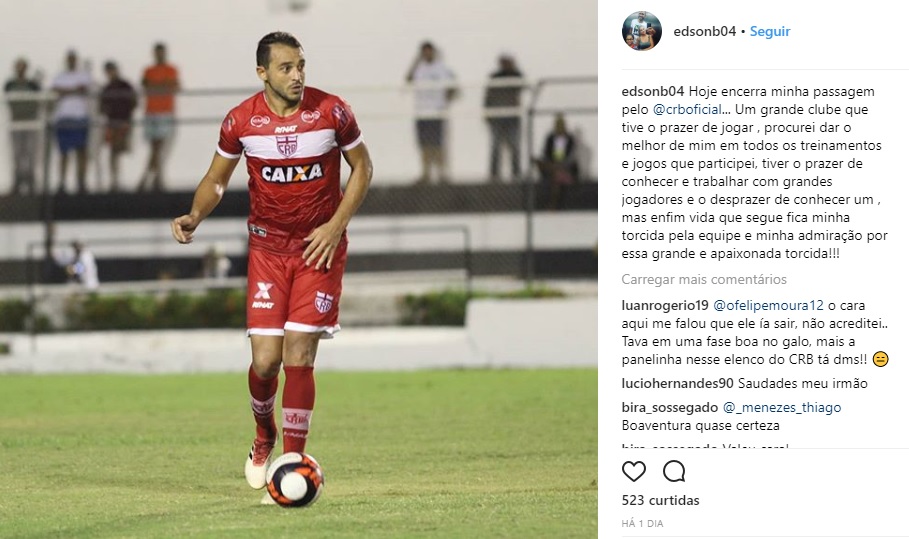
Task: Open the edsonb04 profile avatar
Action: [x=642, y=31]
